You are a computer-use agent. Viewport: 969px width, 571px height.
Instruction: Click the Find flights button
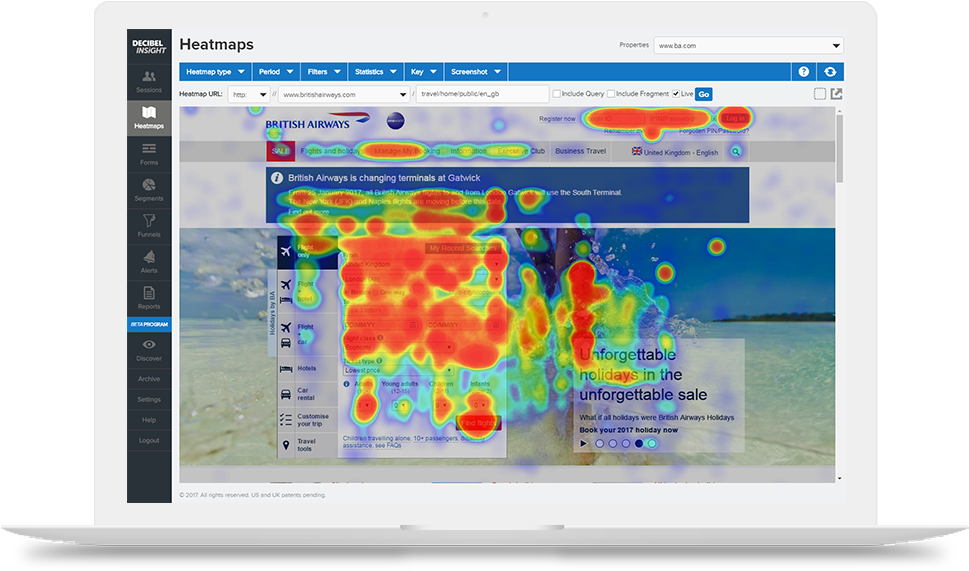[x=478, y=423]
